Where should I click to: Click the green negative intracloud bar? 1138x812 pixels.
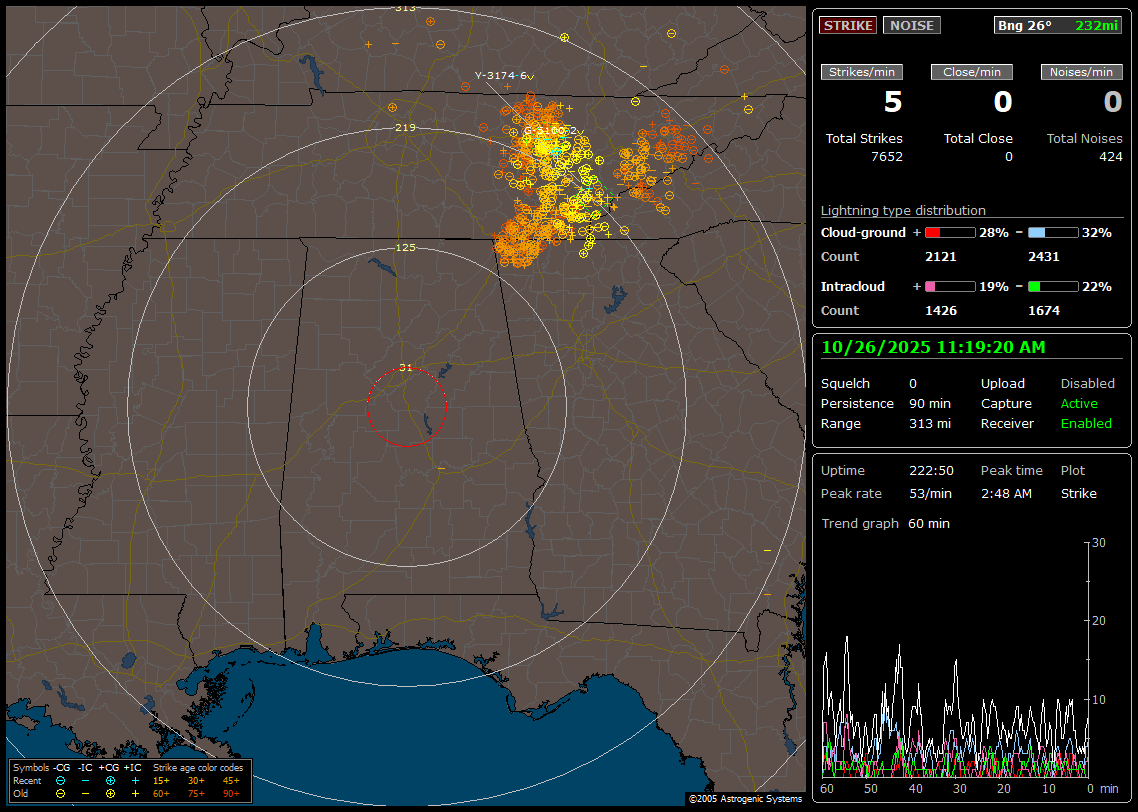(x=1052, y=286)
